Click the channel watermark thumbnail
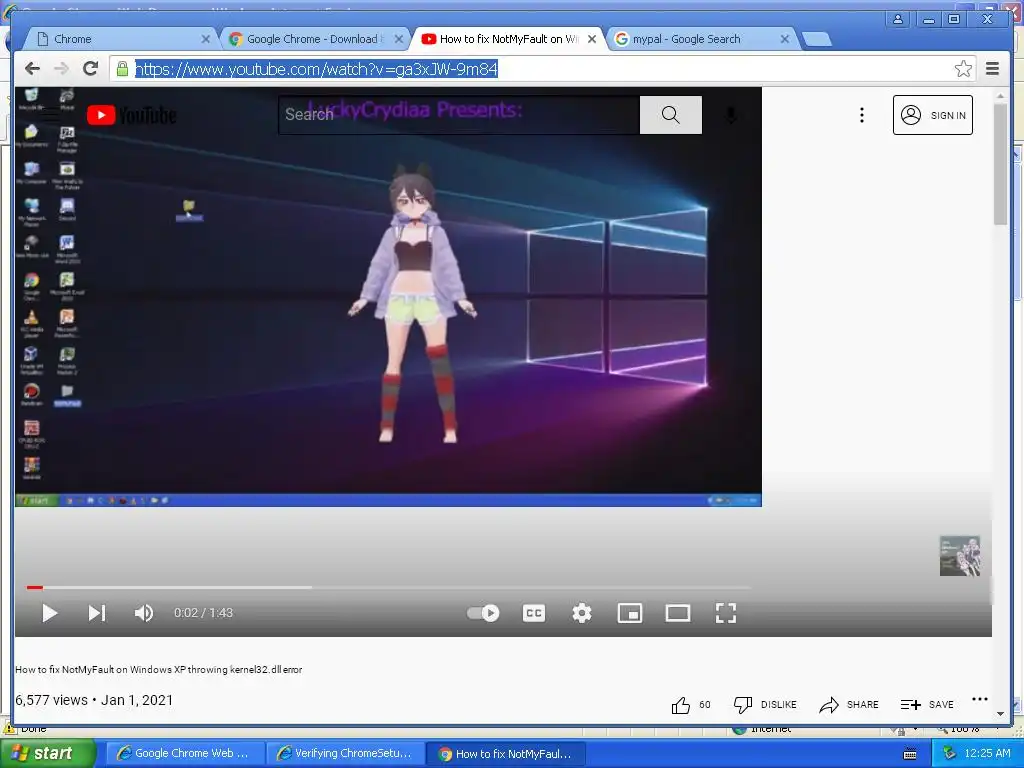 click(959, 556)
